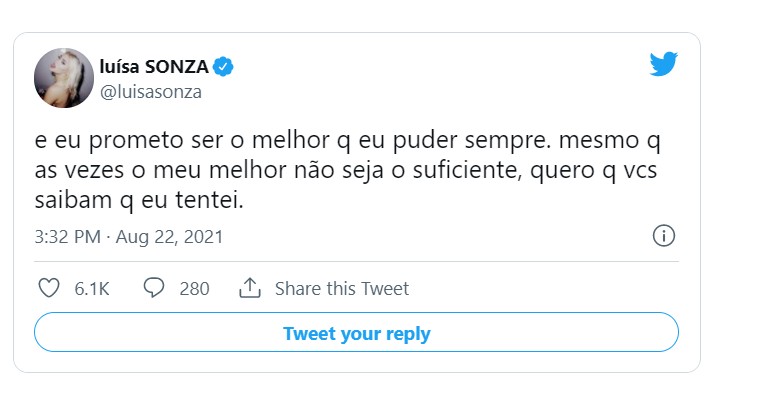The image size is (765, 398).
Task: Open luísa SONZA's round profile picture
Action: coord(63,78)
